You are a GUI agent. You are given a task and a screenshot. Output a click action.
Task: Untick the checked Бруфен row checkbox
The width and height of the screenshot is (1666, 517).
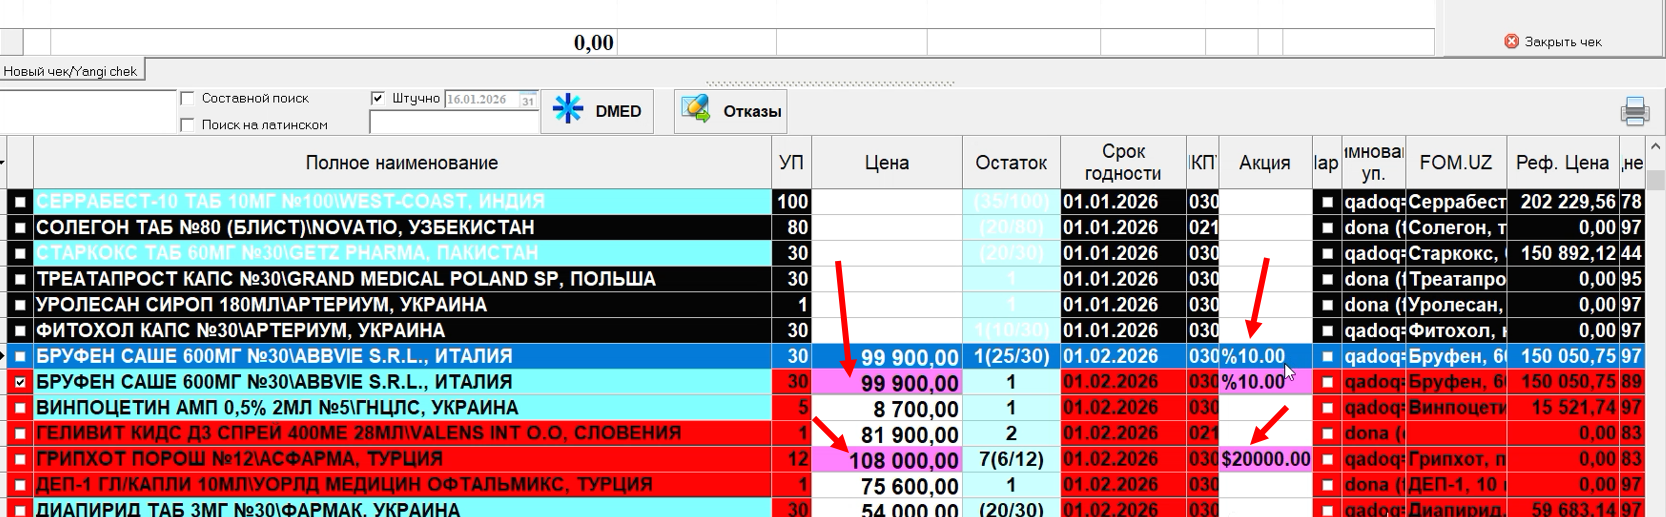(x=20, y=382)
